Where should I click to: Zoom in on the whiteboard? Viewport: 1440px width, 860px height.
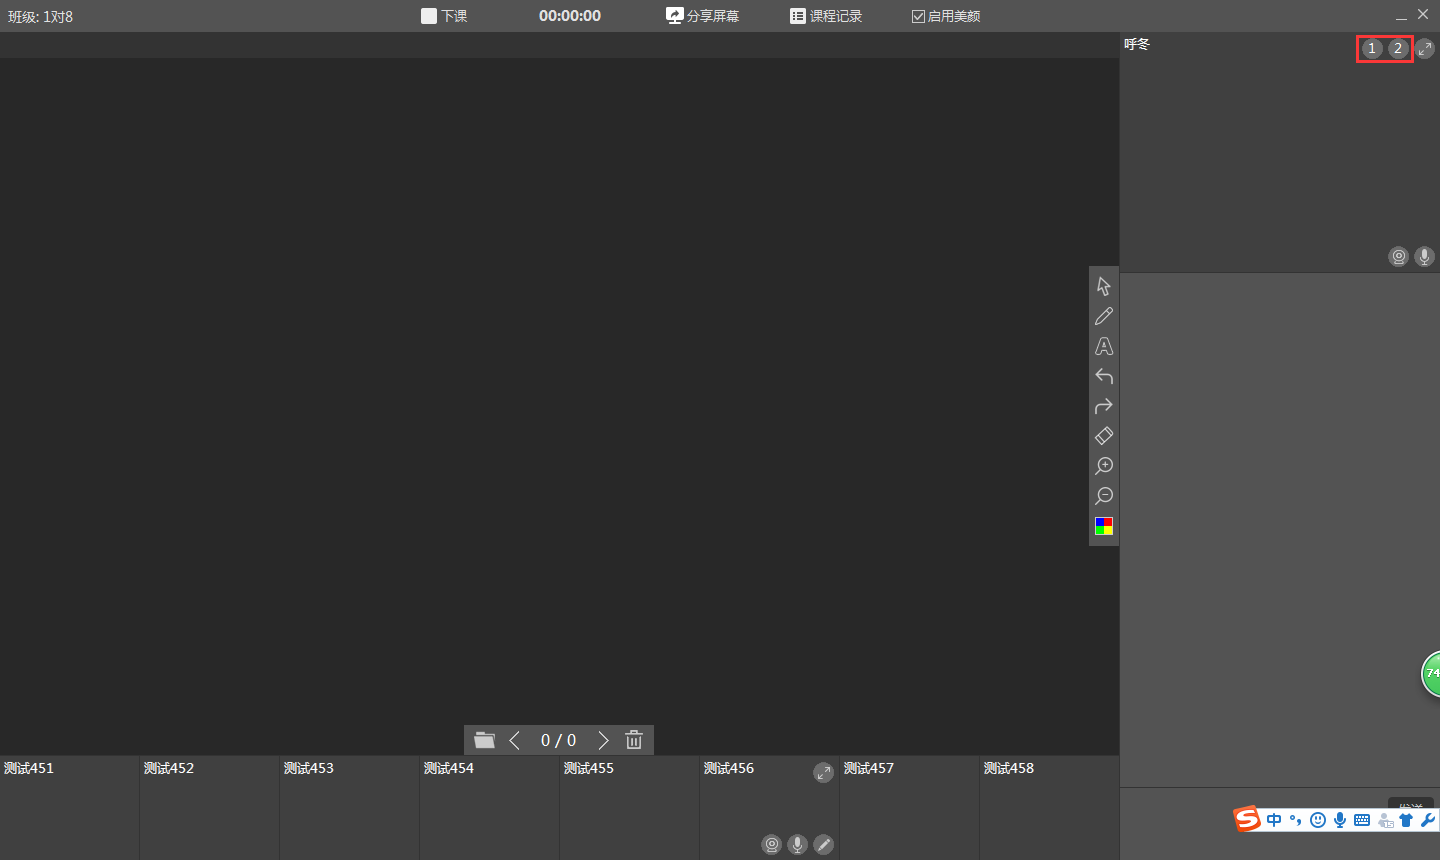click(1103, 466)
